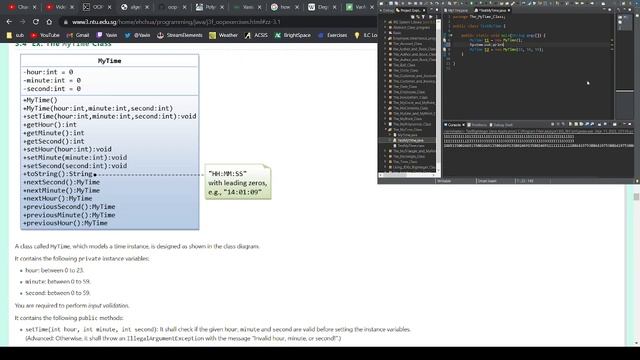Expand the MyTime.java tree node
The width and height of the screenshot is (640, 360).
tap(390, 135)
